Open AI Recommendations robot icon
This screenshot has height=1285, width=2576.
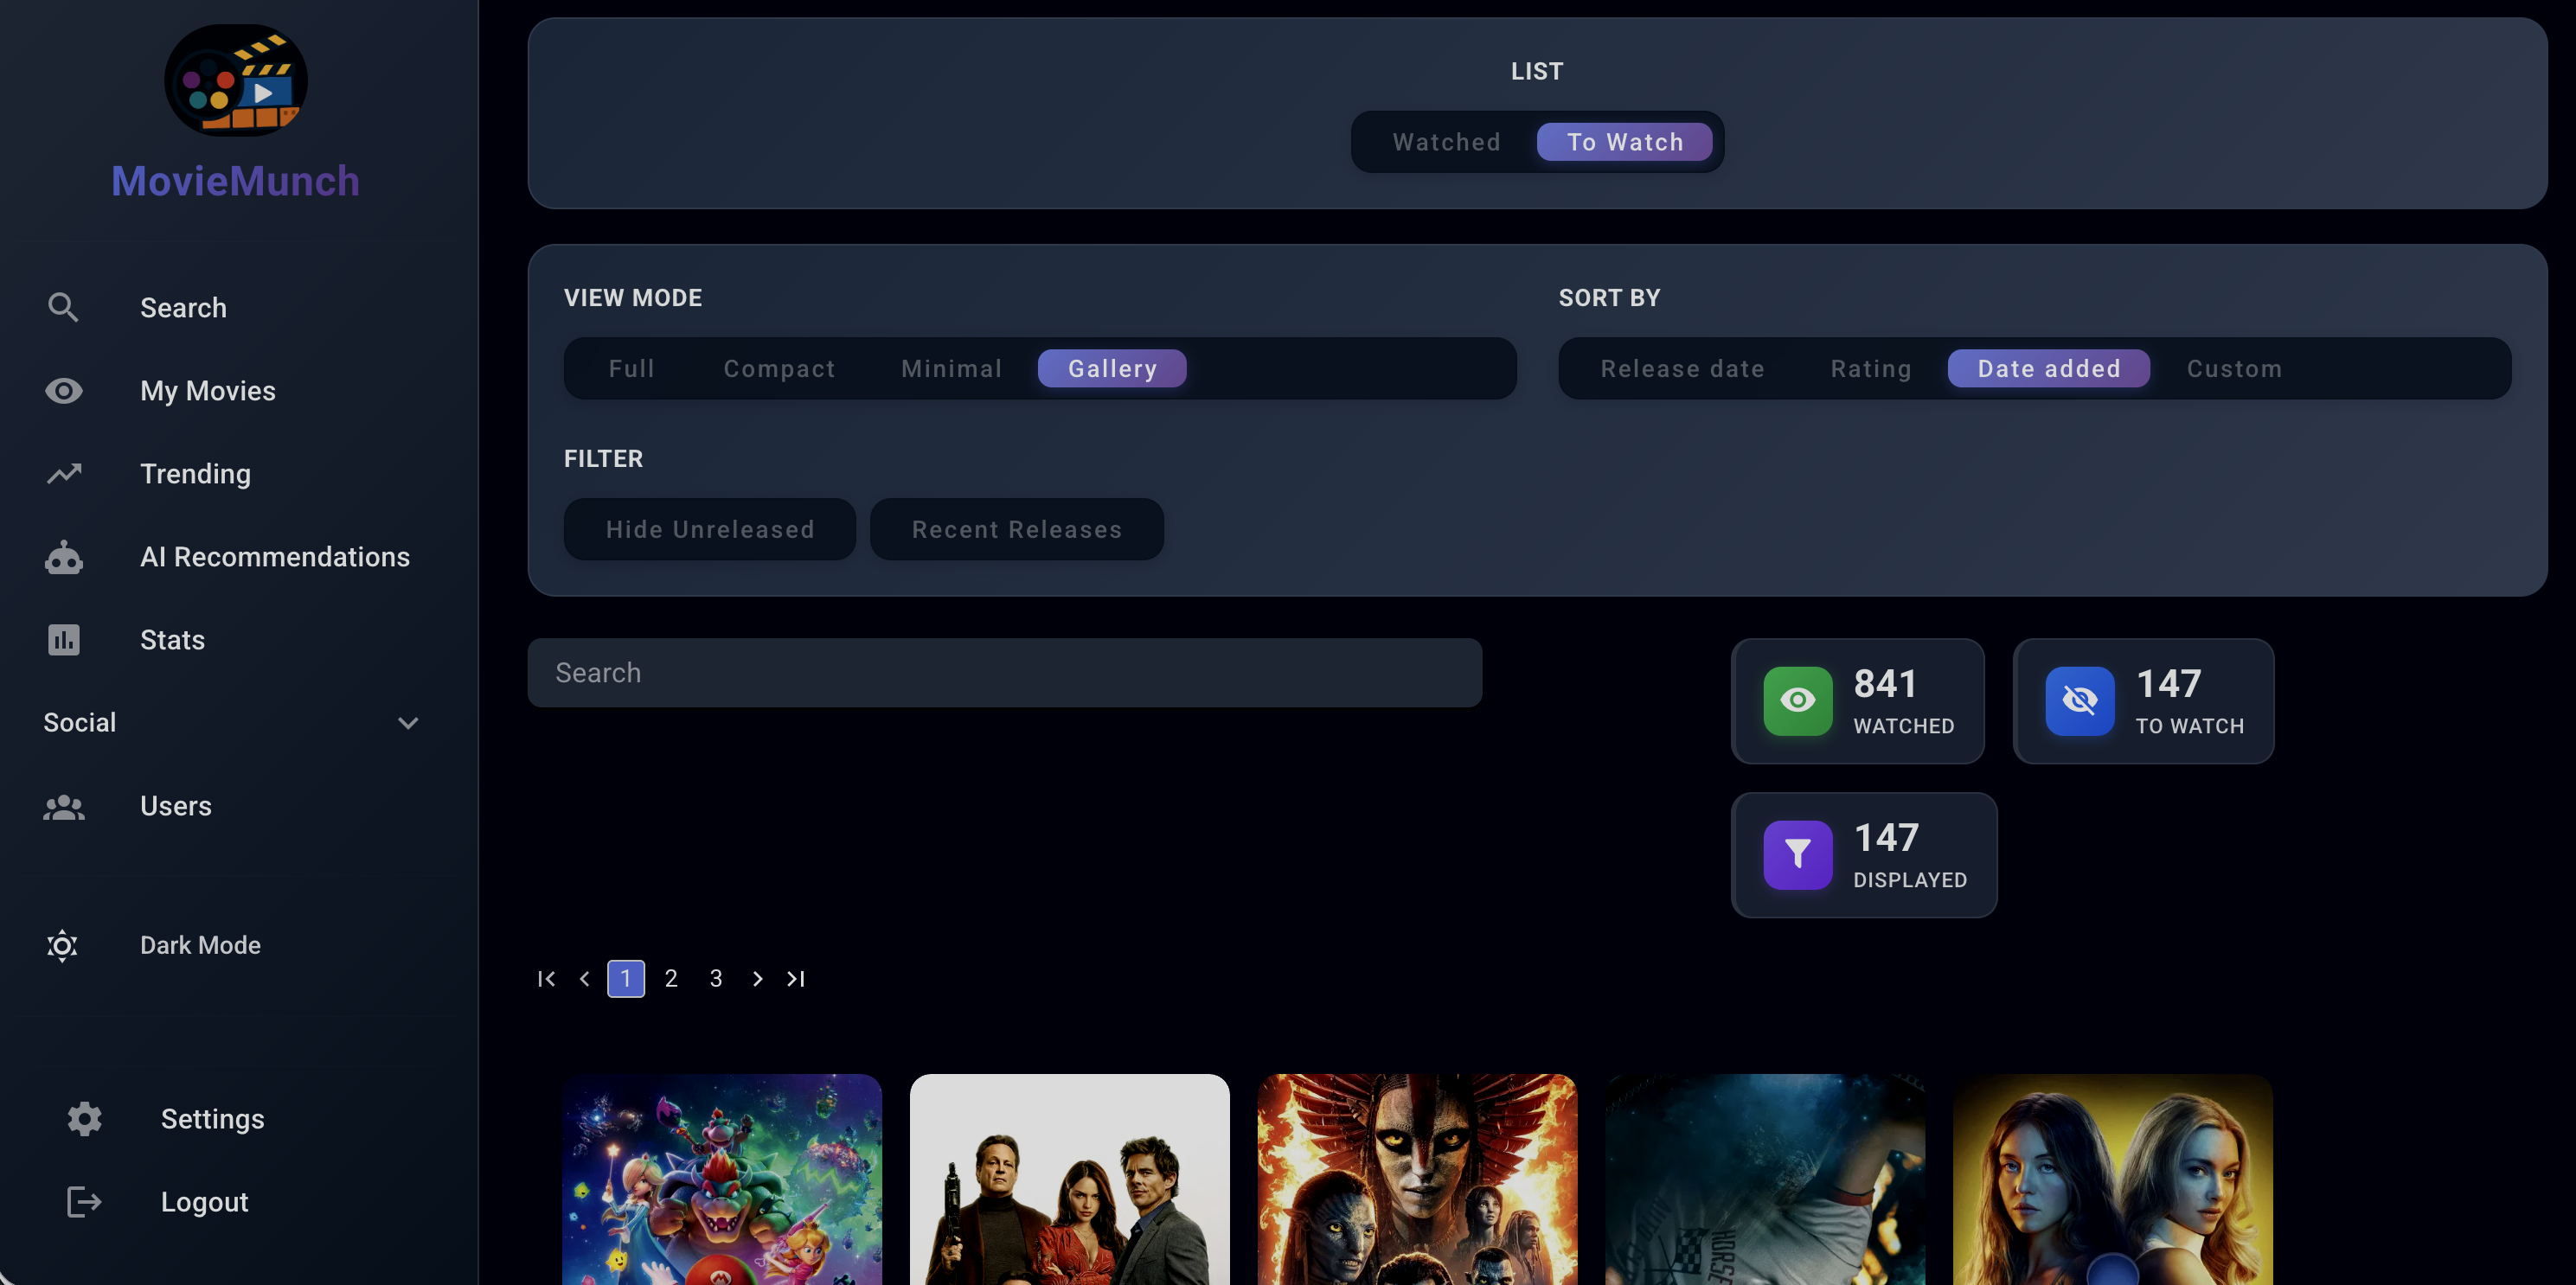pyautogui.click(x=63, y=557)
